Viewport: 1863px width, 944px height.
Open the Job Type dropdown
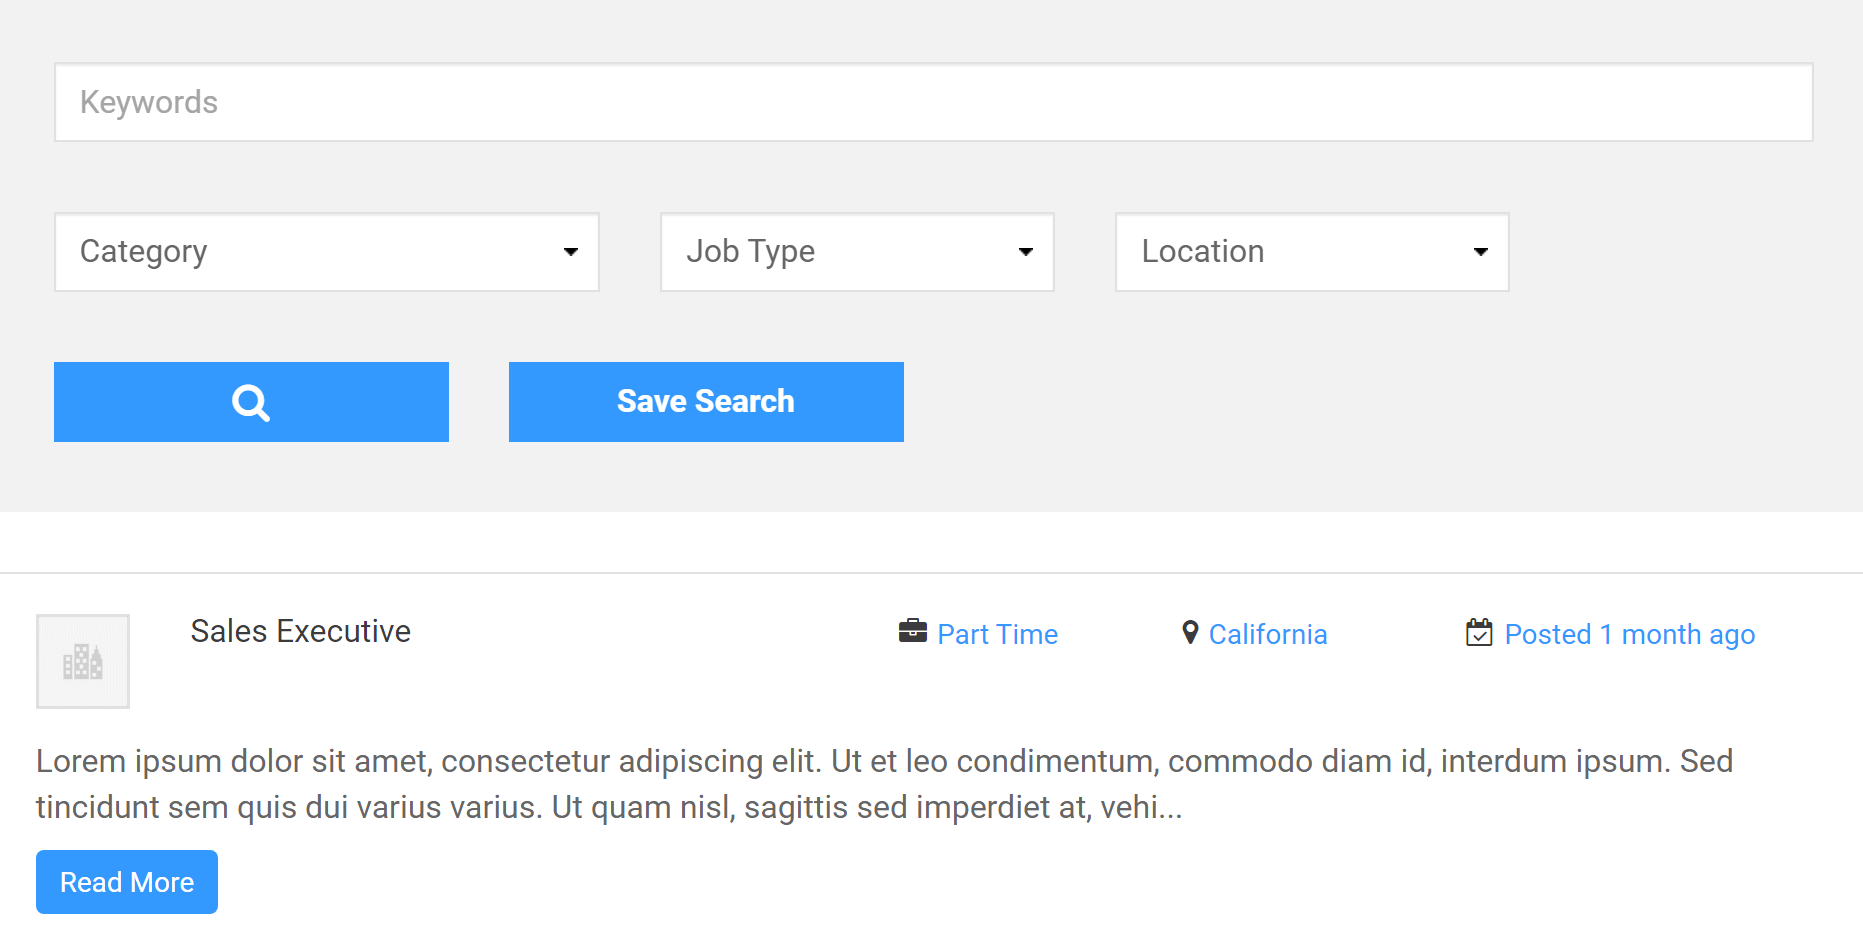point(856,252)
